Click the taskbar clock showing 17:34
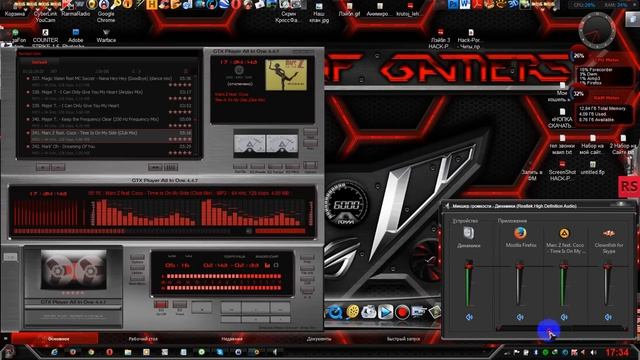 tap(616, 352)
